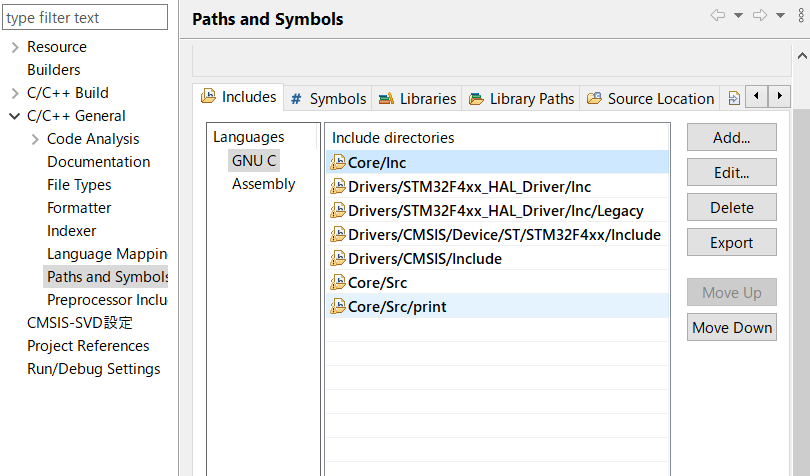Expand the C/C++ Build node

tap(15, 93)
